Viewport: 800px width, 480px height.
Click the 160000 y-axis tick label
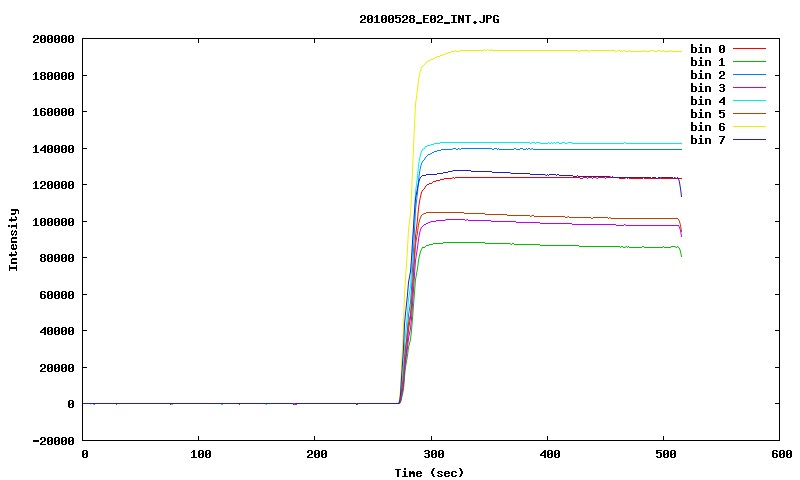point(53,112)
